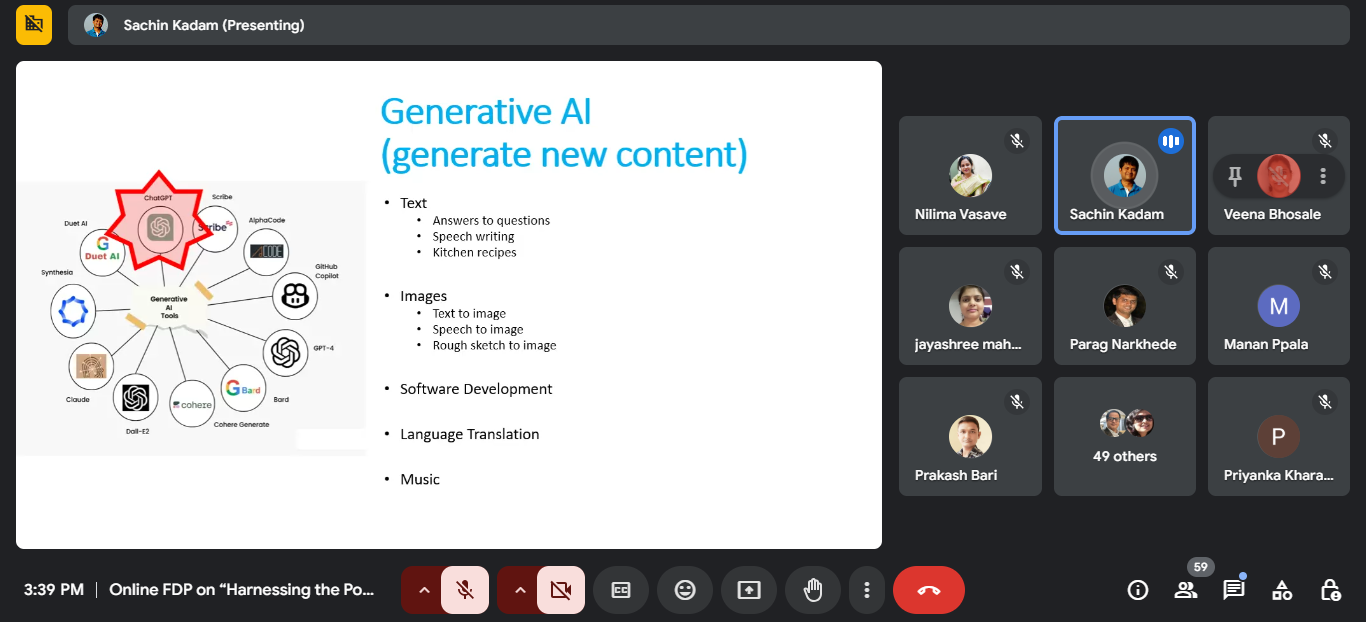The image size is (1366, 622).
Task: Click the Synthesia logo circle in the slide
Action: [73, 312]
